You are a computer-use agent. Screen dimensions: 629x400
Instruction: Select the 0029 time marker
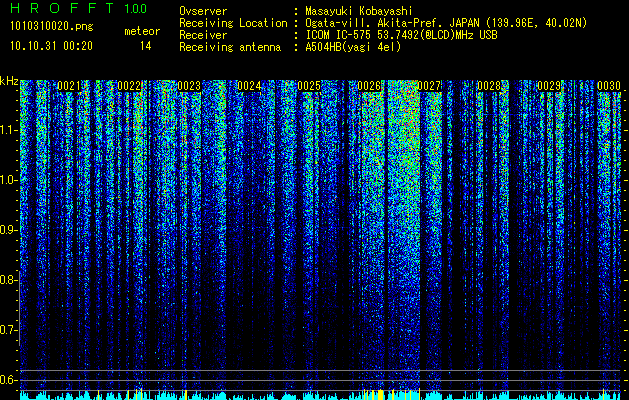point(549,86)
